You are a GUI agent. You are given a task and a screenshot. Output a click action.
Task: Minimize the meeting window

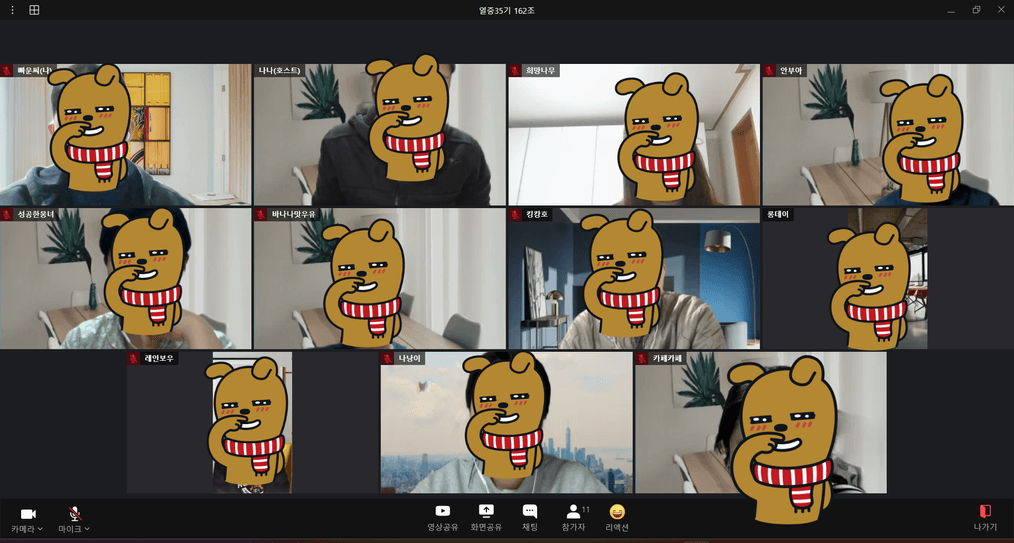(x=951, y=10)
